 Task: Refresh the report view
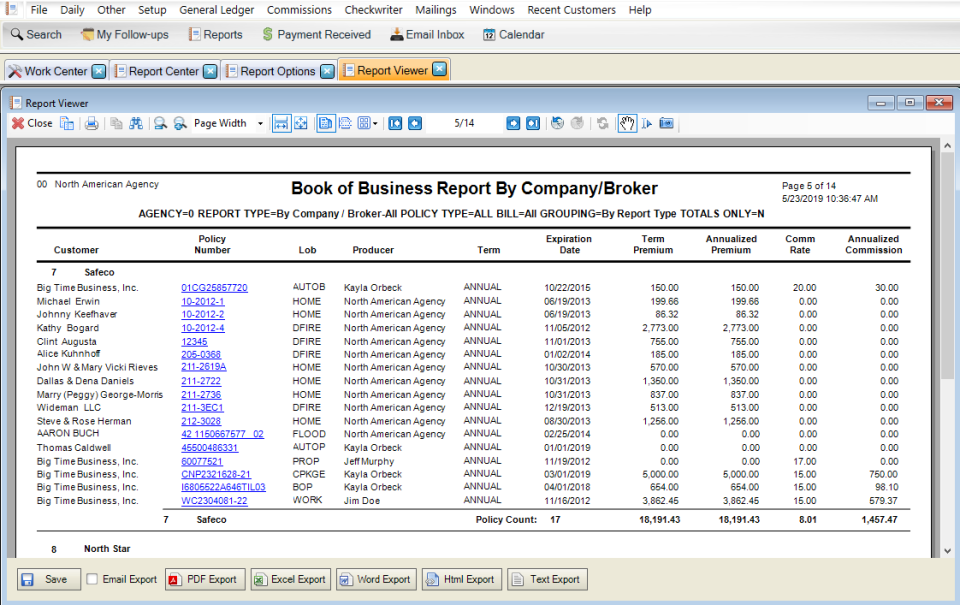[602, 123]
